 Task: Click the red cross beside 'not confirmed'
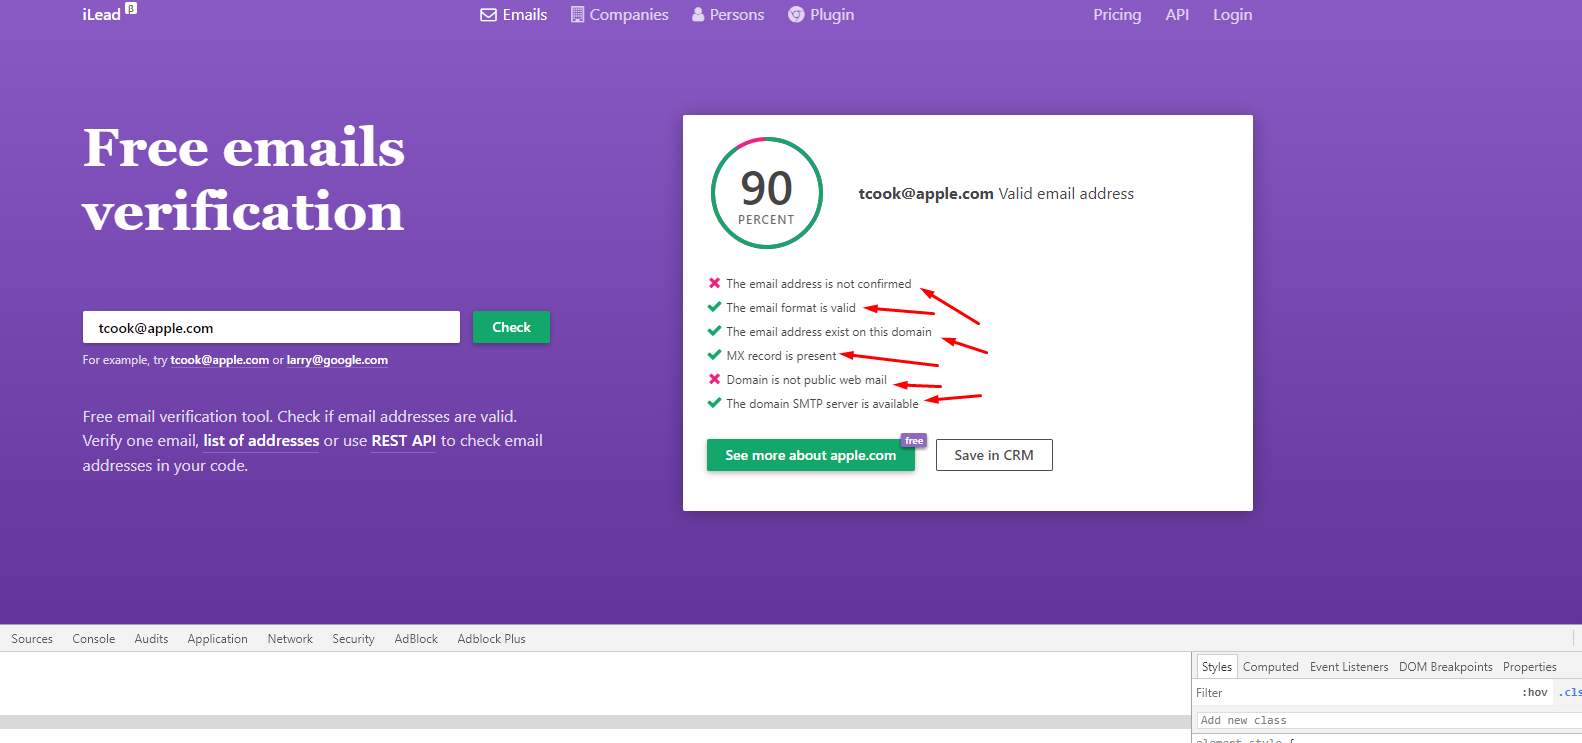[x=714, y=283]
